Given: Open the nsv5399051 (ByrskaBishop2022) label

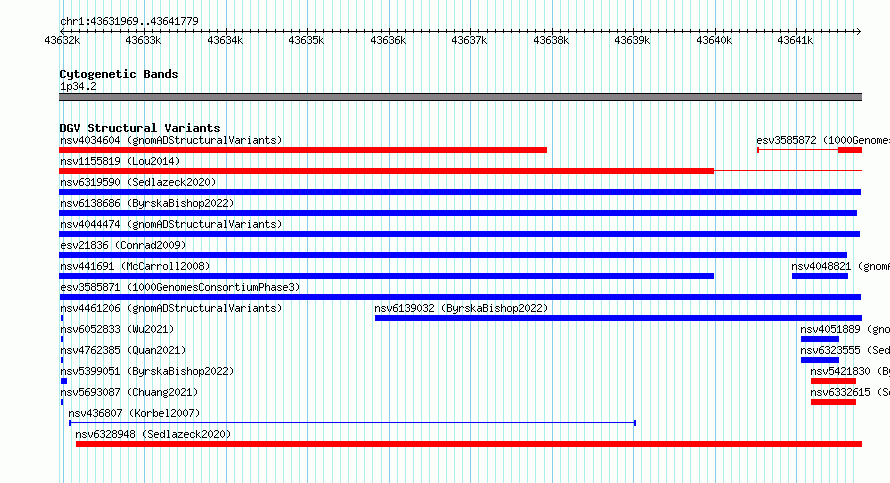Looking at the screenshot, I should point(147,371).
